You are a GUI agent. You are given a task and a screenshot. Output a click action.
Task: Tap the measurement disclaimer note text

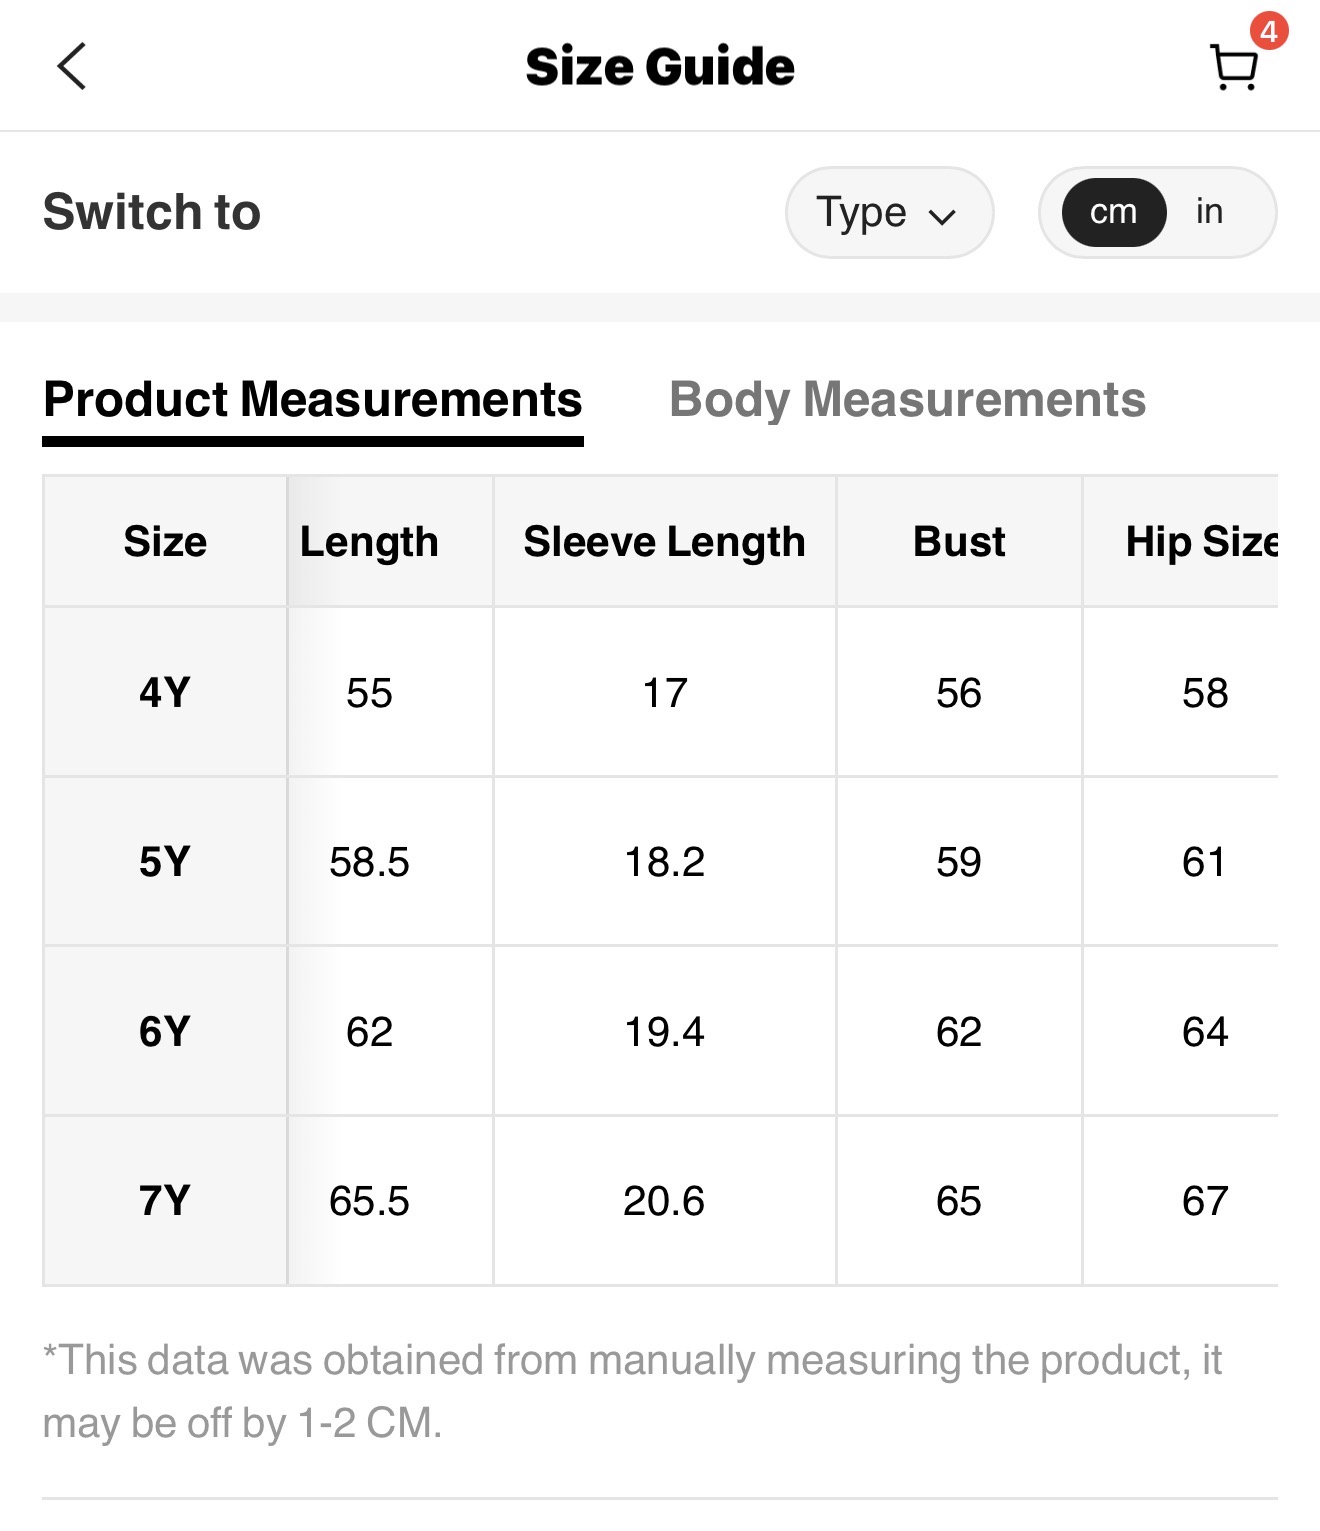point(632,1391)
